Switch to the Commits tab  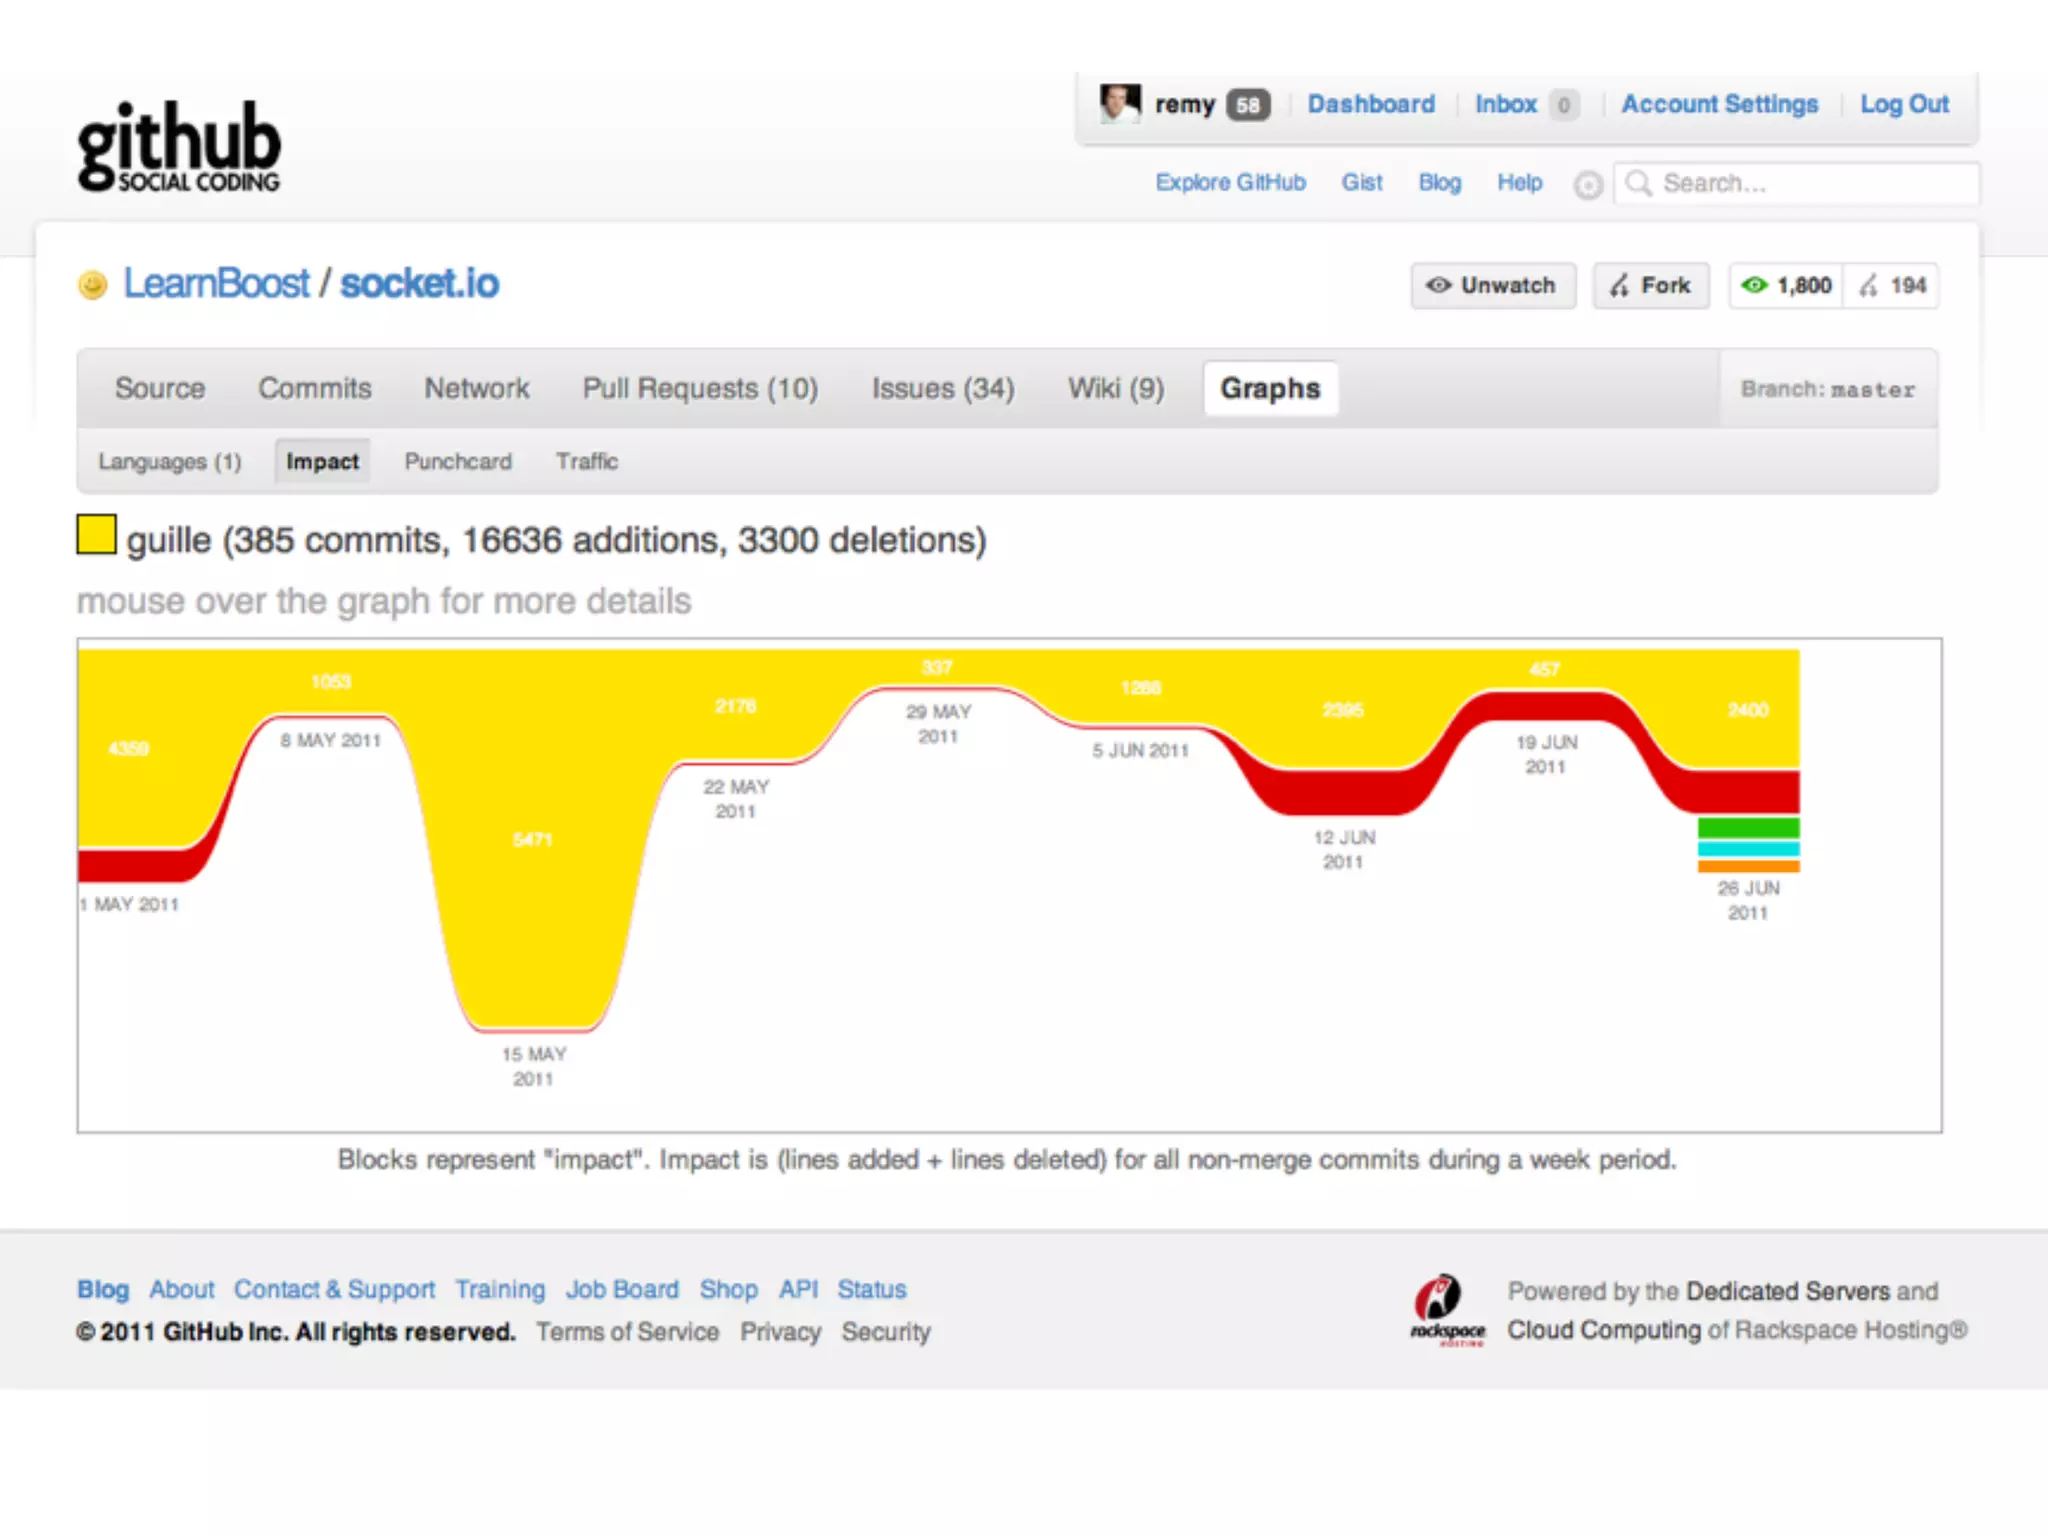[x=315, y=388]
